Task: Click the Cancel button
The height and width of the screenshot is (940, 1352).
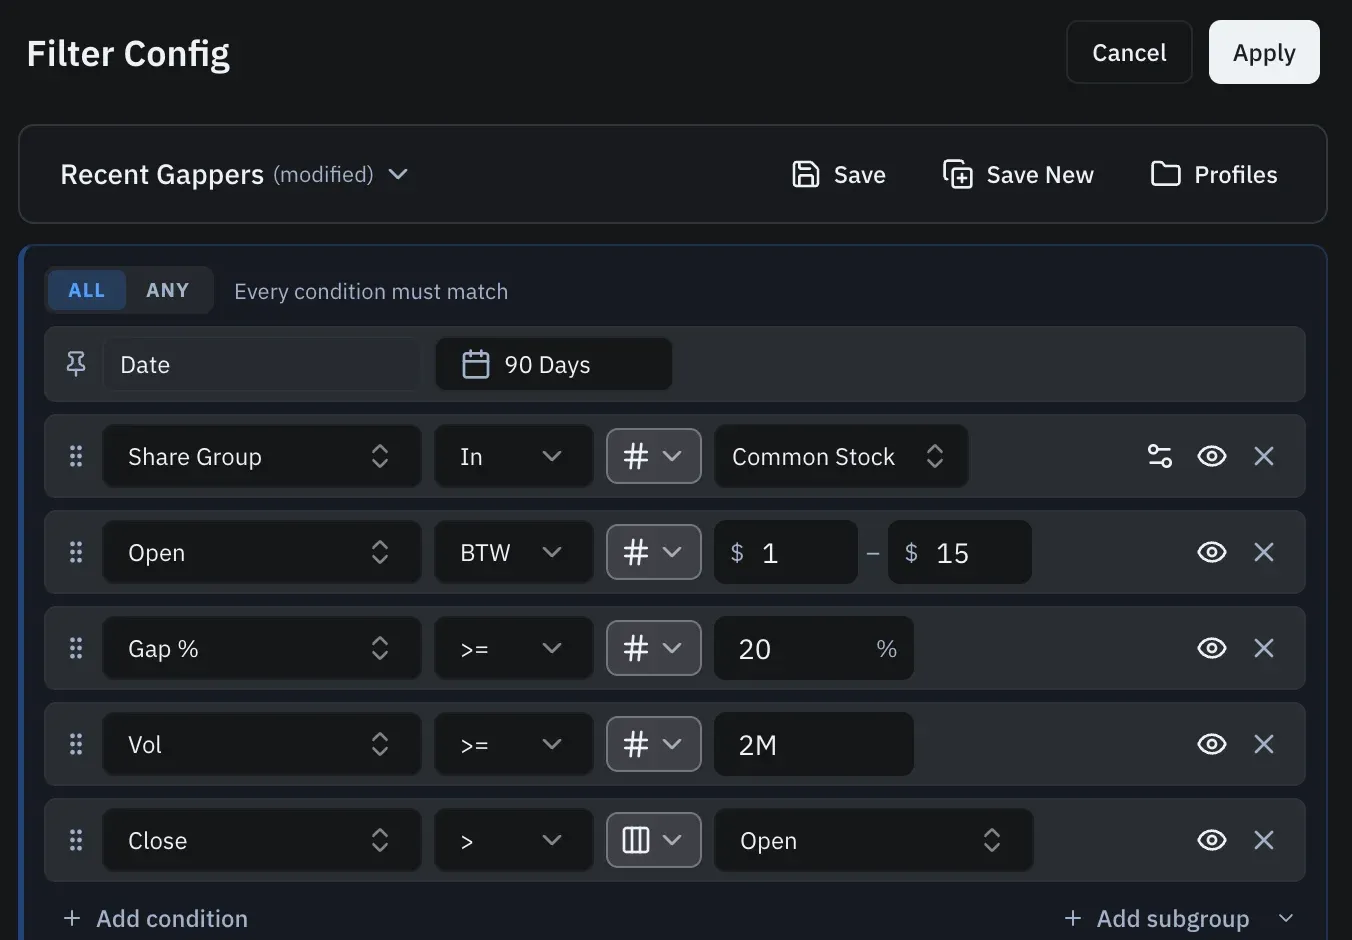Action: [x=1129, y=52]
